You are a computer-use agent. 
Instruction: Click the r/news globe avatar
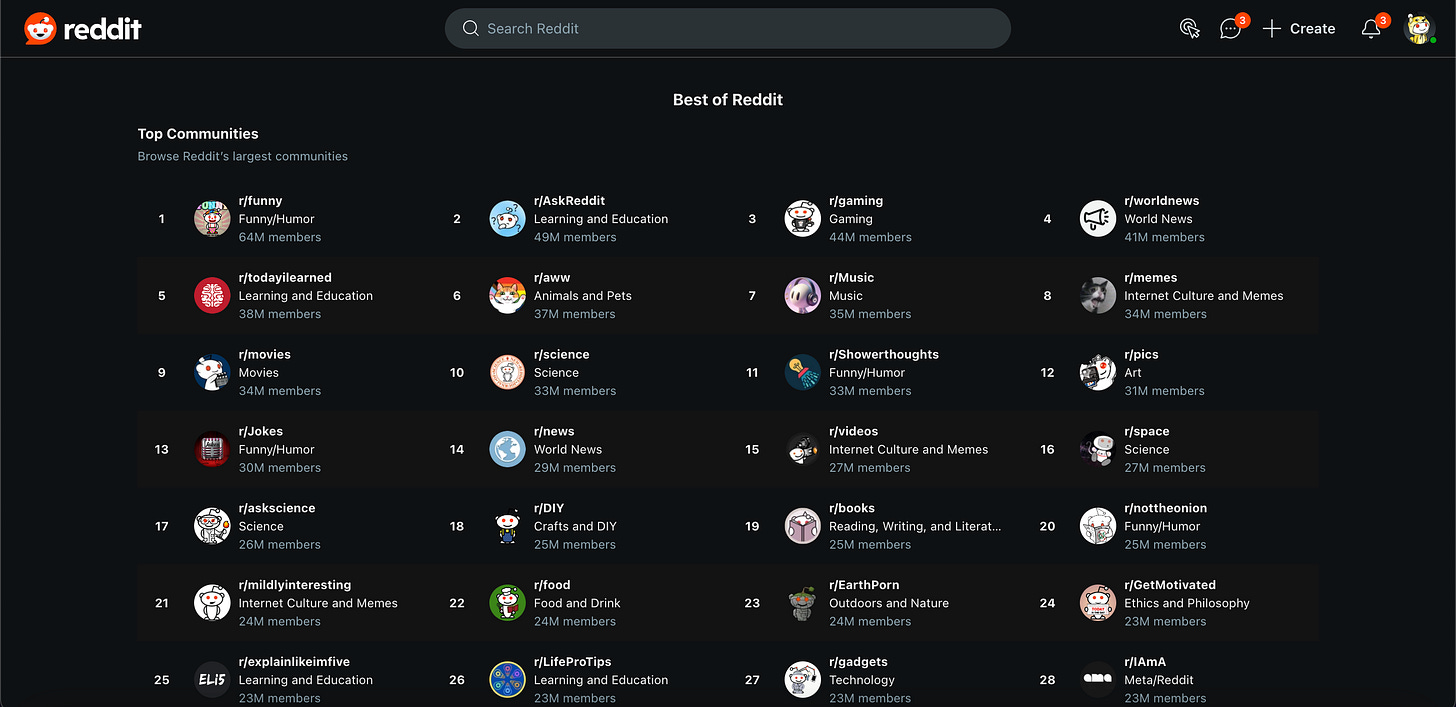coord(507,449)
